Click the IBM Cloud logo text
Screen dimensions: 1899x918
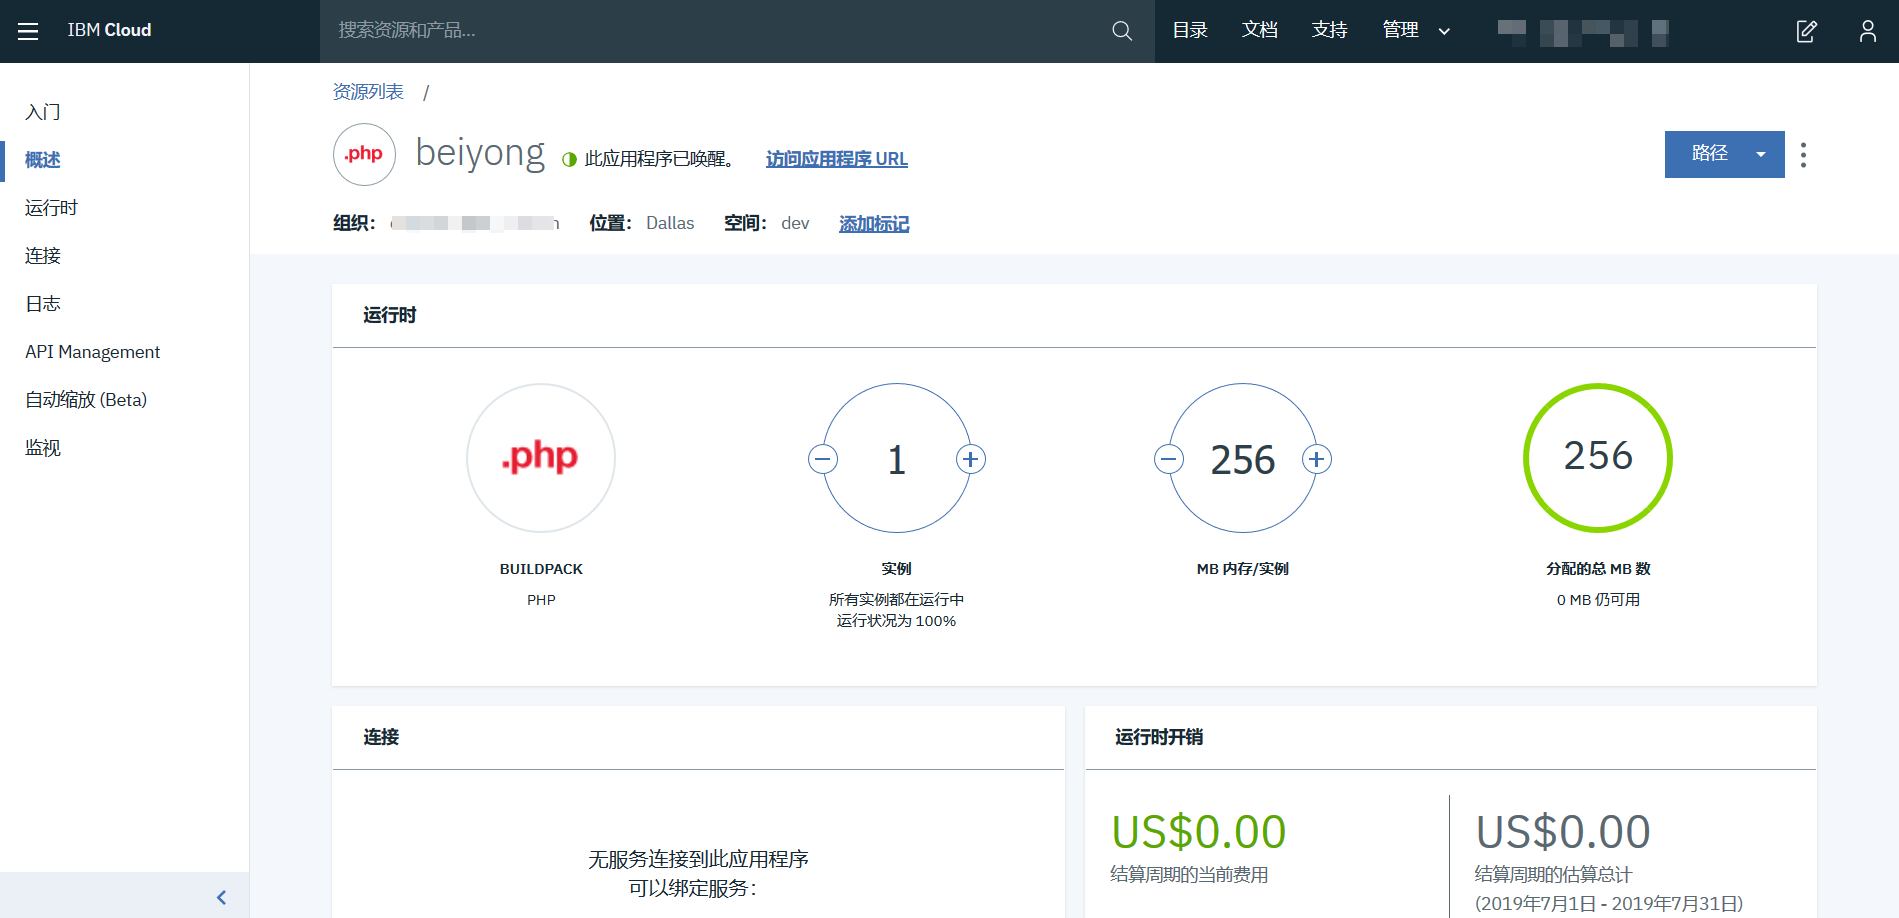coord(109,30)
